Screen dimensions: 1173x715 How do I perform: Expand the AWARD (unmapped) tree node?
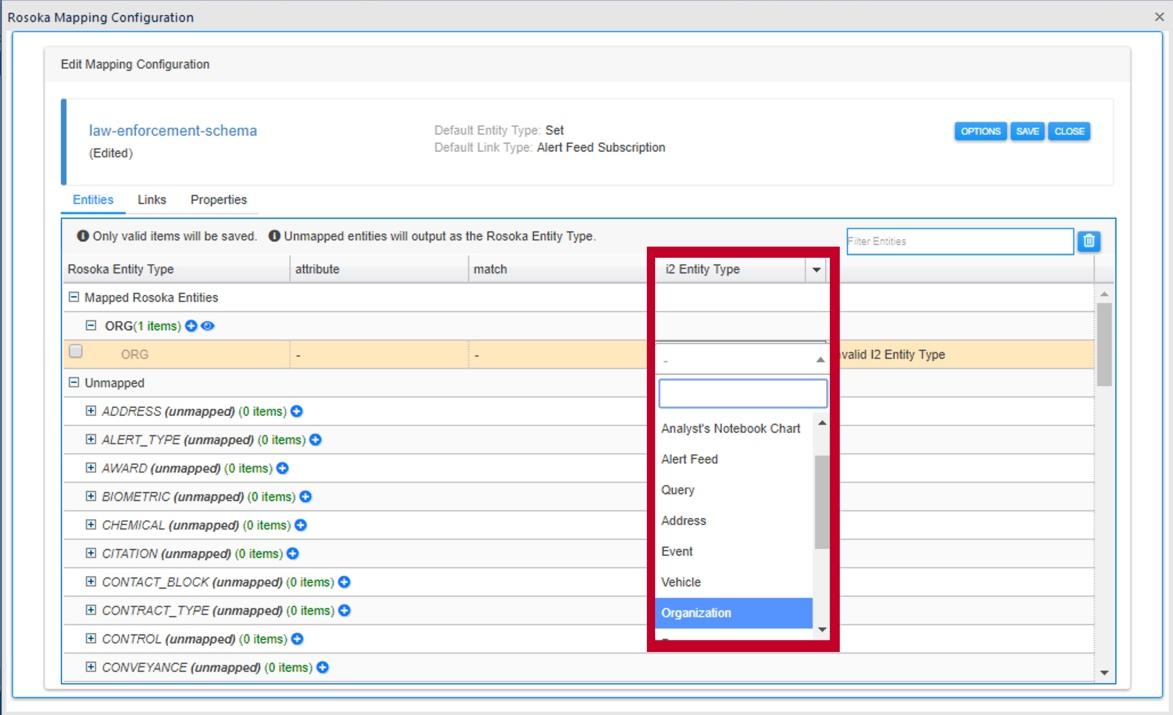(x=91, y=468)
